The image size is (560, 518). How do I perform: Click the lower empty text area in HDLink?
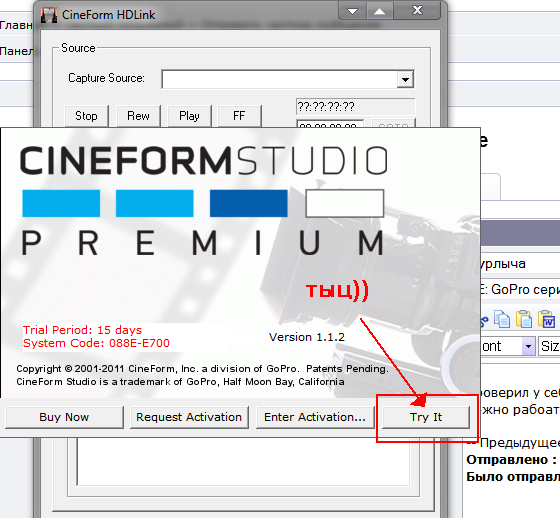coord(243,461)
